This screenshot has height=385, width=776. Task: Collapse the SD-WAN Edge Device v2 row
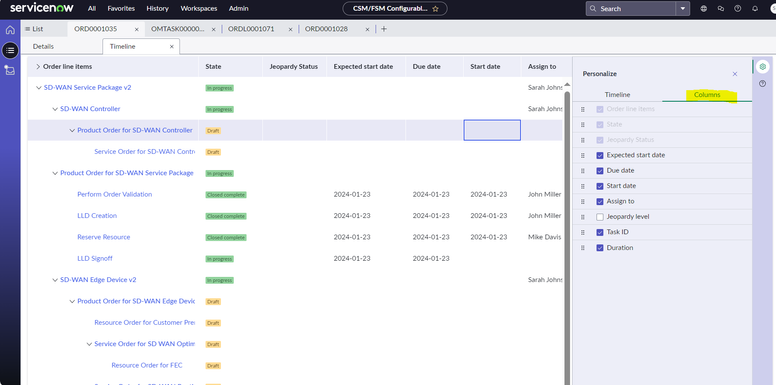tap(55, 280)
